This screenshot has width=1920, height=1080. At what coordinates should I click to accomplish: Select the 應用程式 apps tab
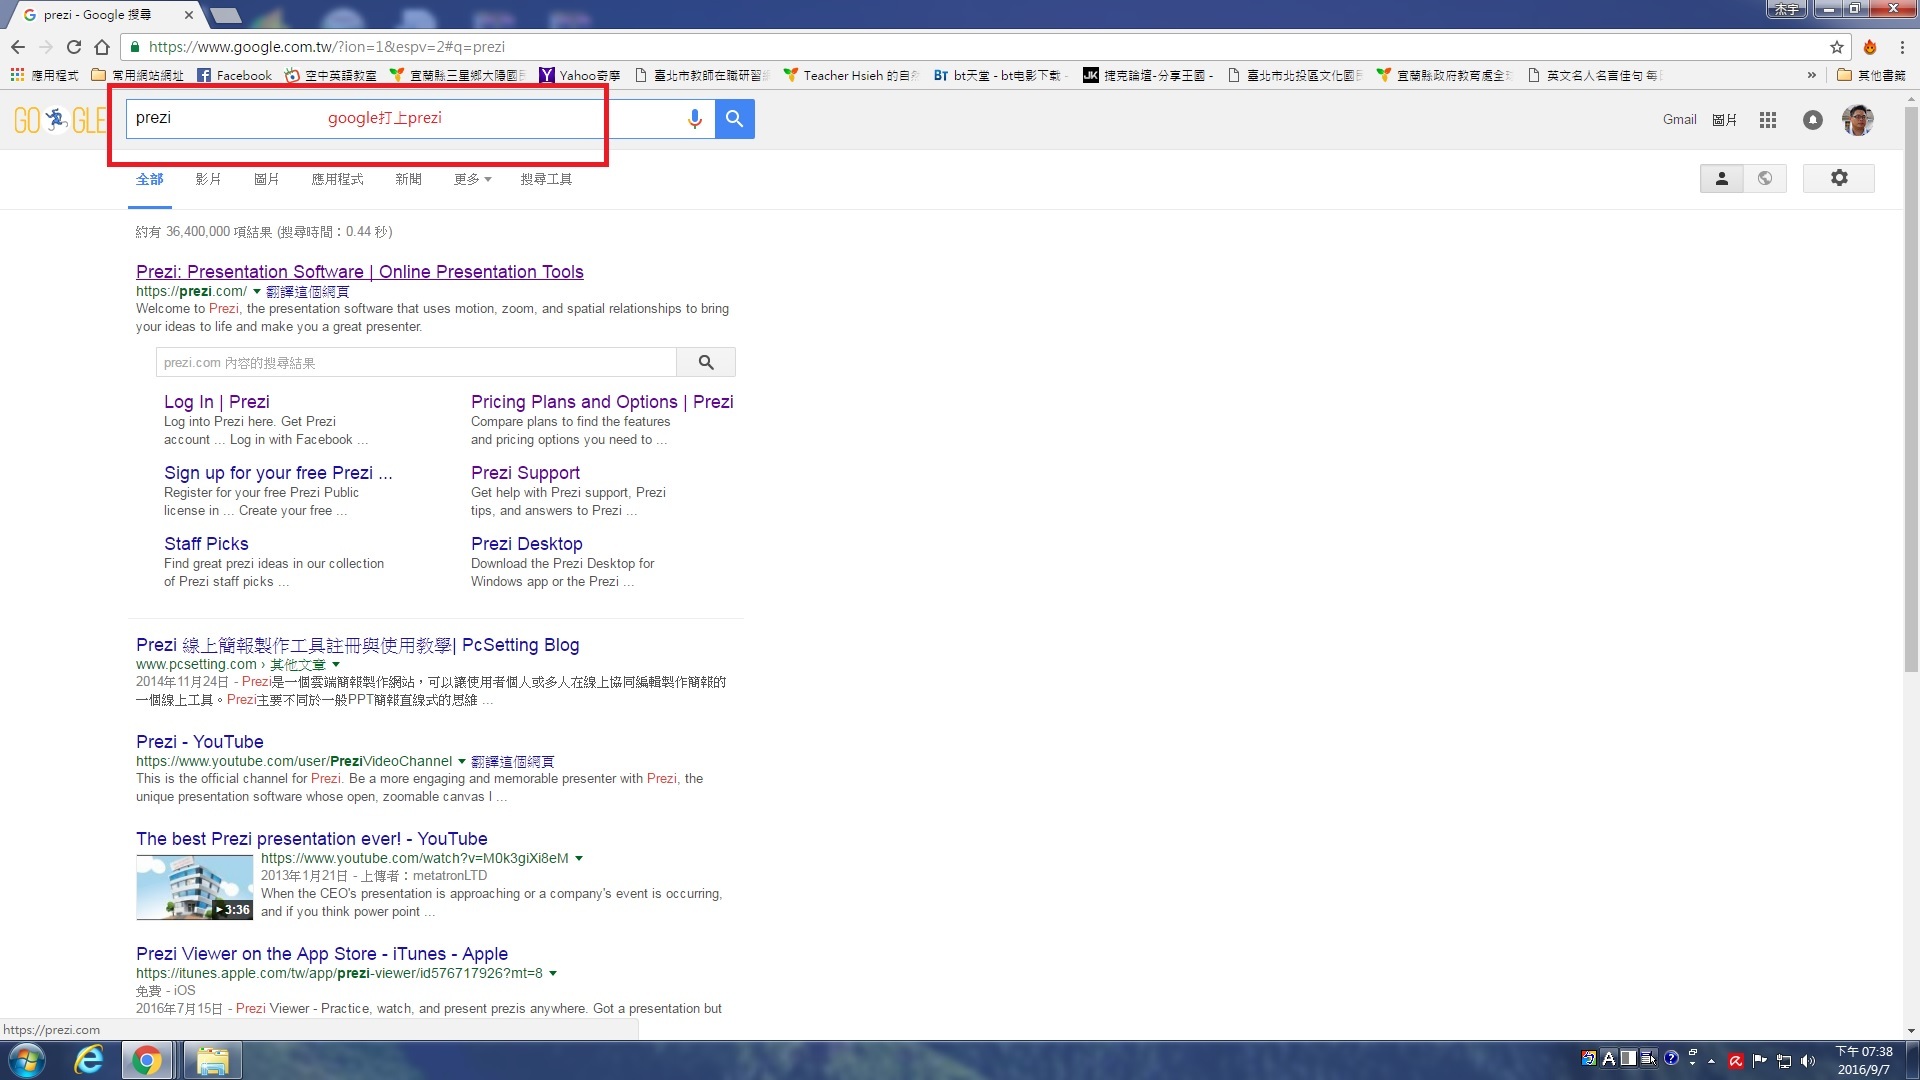tap(337, 179)
